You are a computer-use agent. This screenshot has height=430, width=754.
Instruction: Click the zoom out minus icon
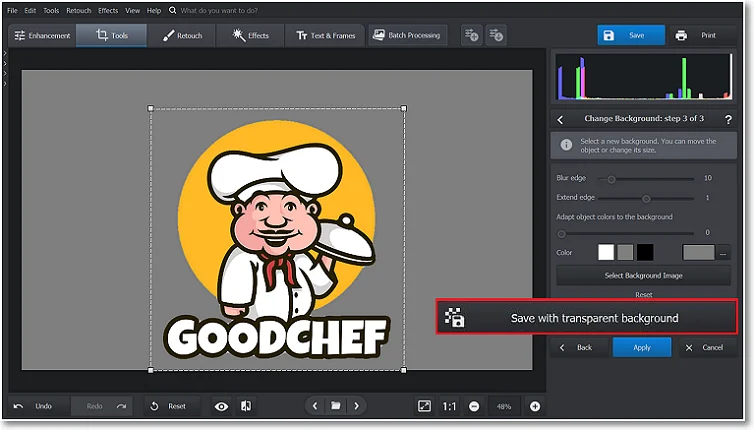474,406
